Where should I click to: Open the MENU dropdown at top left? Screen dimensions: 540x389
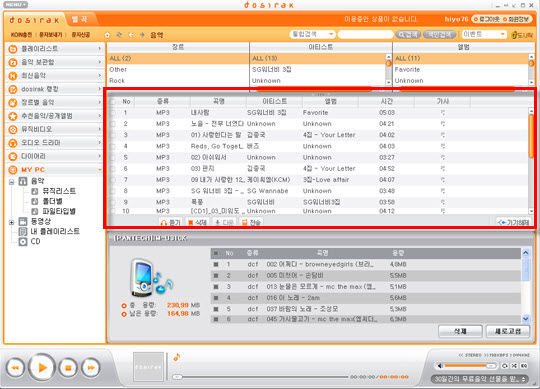[x=15, y=5]
